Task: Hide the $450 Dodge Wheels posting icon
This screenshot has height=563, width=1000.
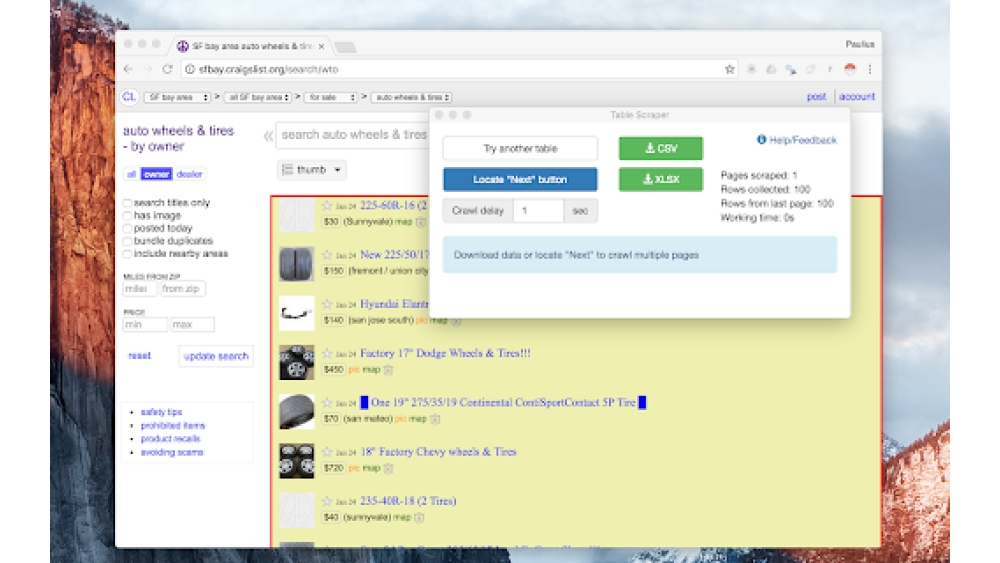Action: tap(388, 369)
